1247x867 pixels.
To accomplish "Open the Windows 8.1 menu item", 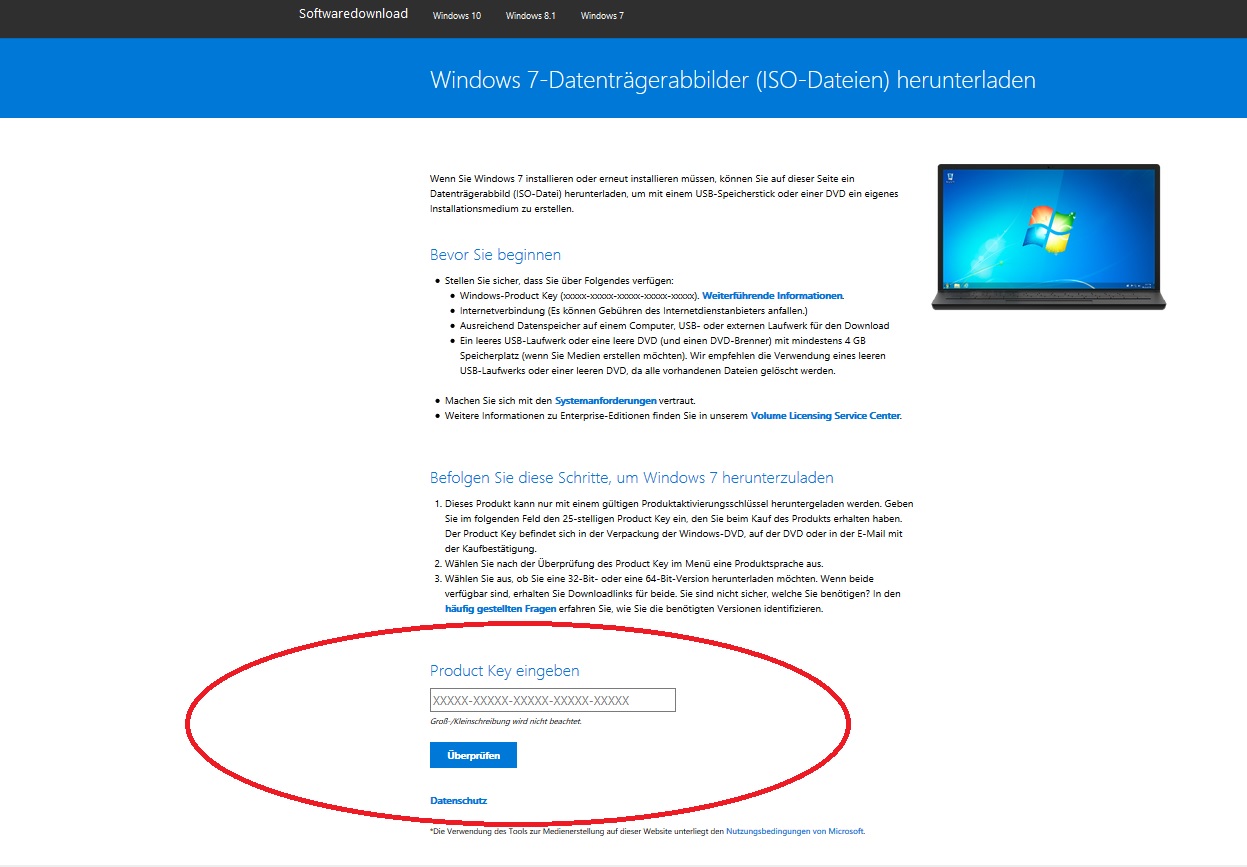I will [x=530, y=16].
